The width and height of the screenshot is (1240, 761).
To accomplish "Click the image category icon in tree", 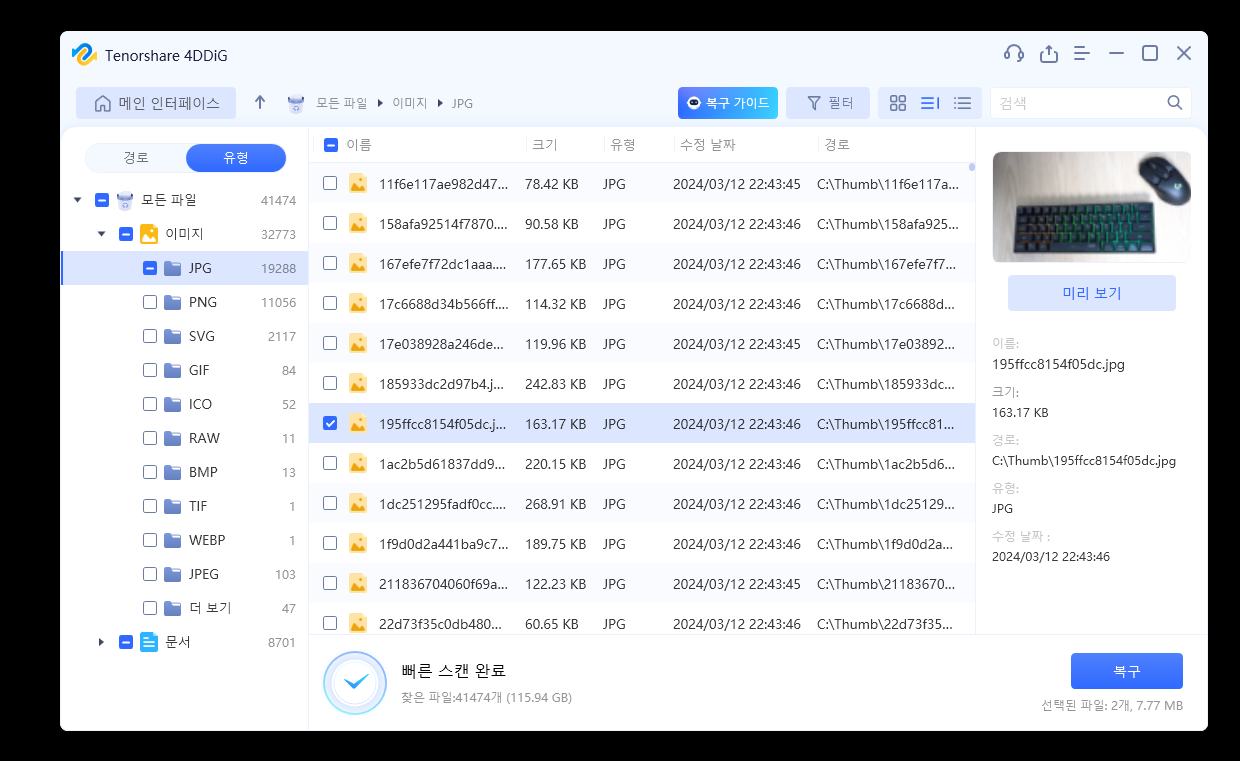I will click(x=149, y=234).
